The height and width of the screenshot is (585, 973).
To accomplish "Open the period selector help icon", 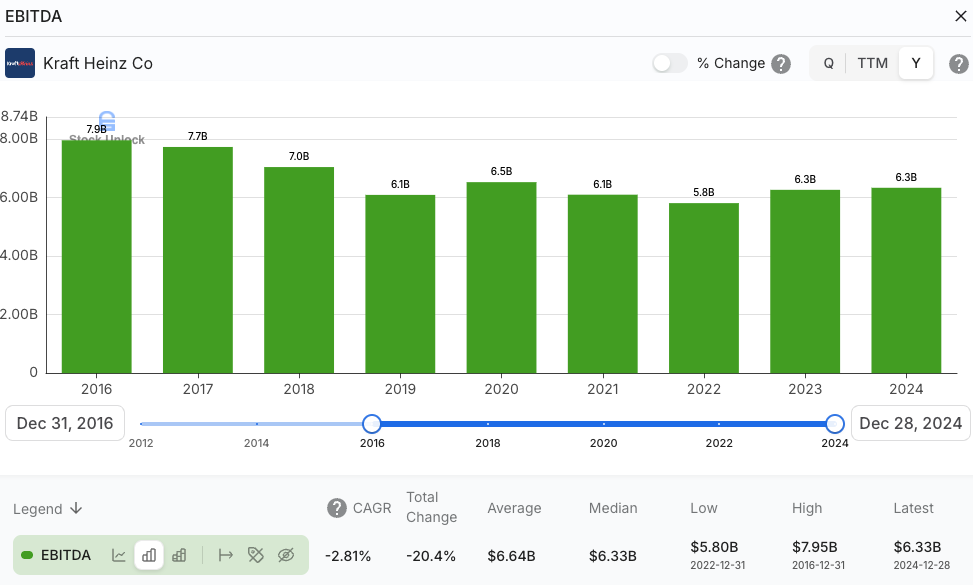I will [x=958, y=63].
